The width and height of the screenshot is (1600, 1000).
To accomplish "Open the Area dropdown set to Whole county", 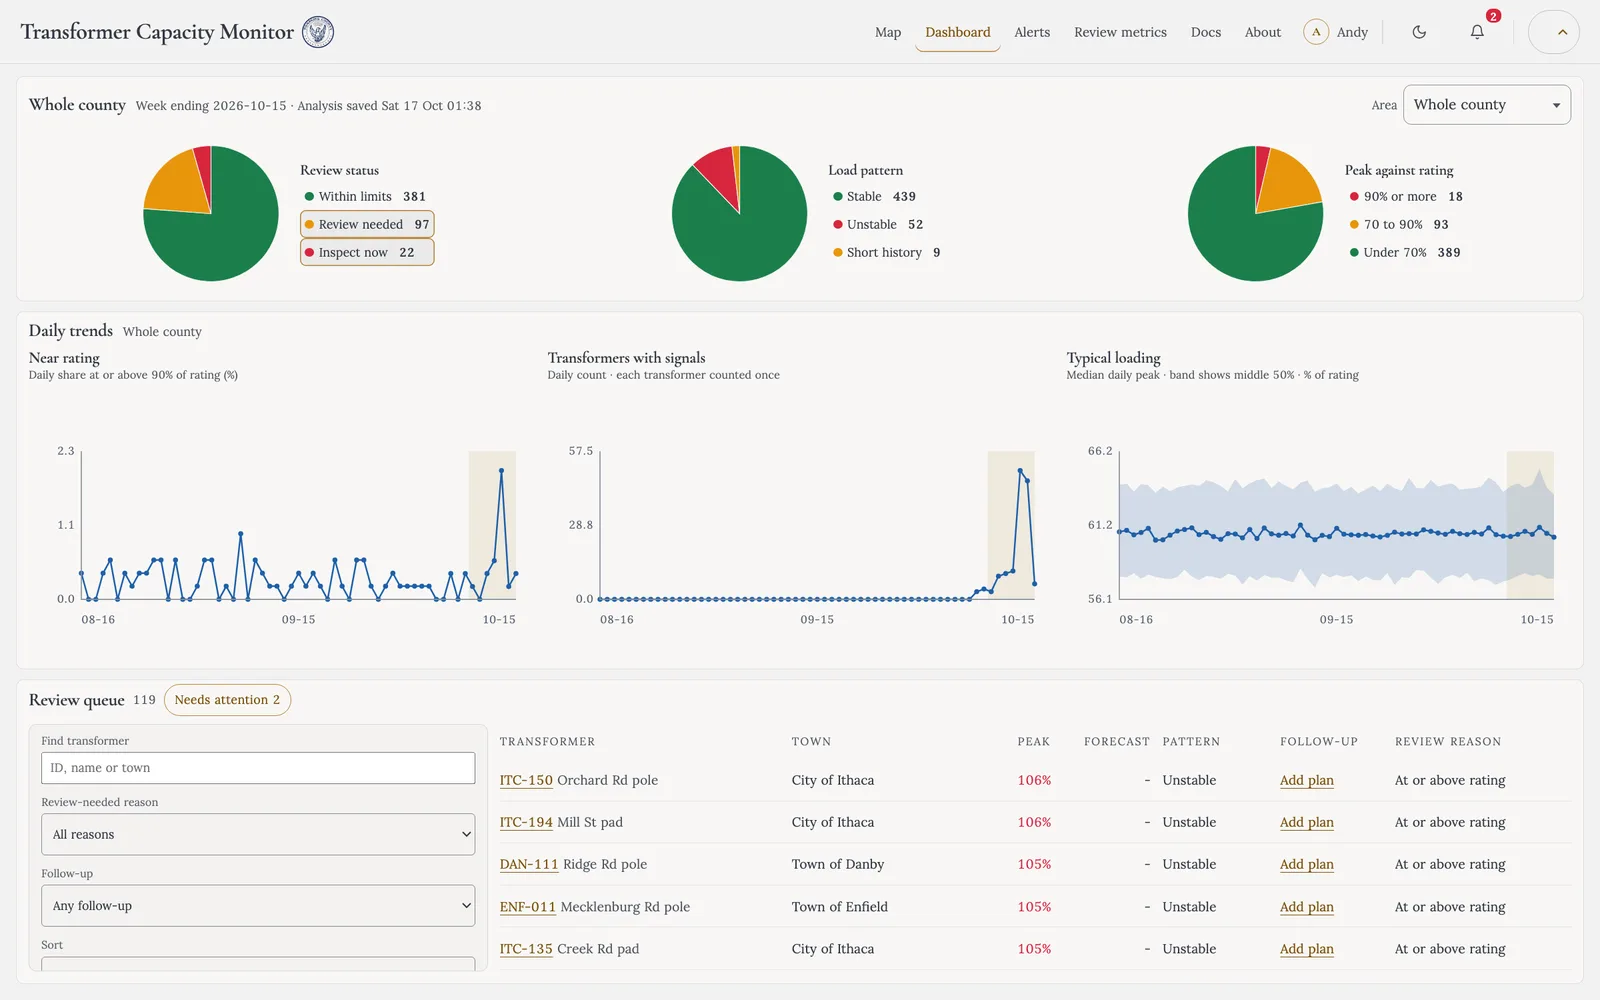I will [x=1487, y=105].
